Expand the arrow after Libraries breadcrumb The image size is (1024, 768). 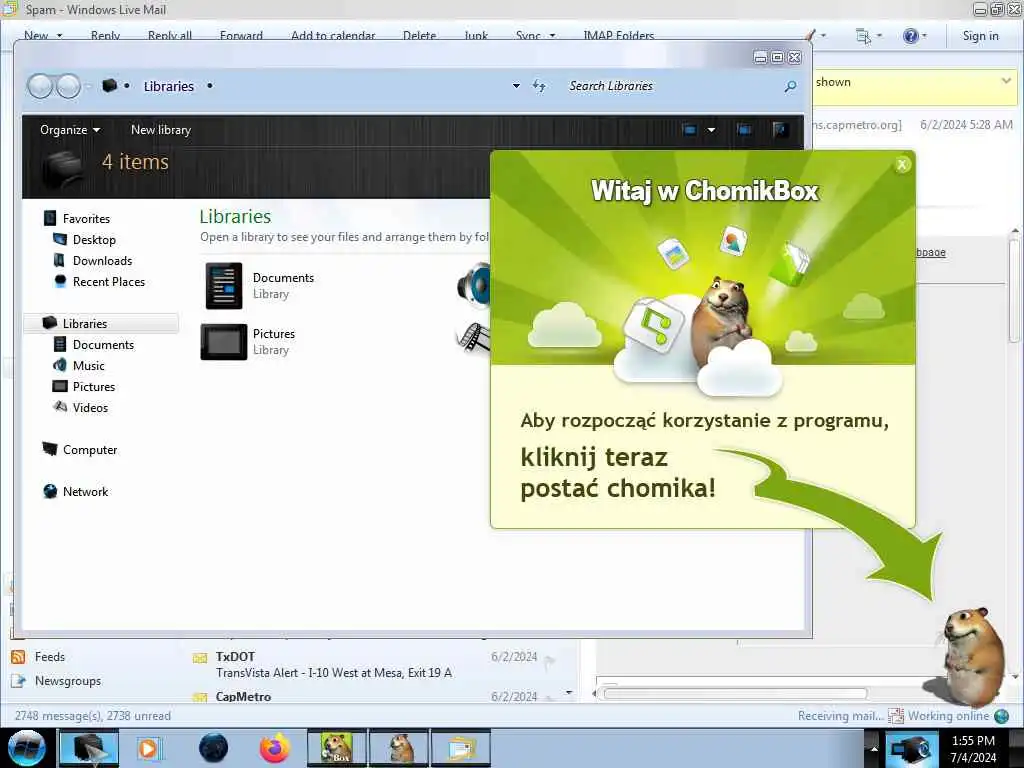(x=210, y=86)
